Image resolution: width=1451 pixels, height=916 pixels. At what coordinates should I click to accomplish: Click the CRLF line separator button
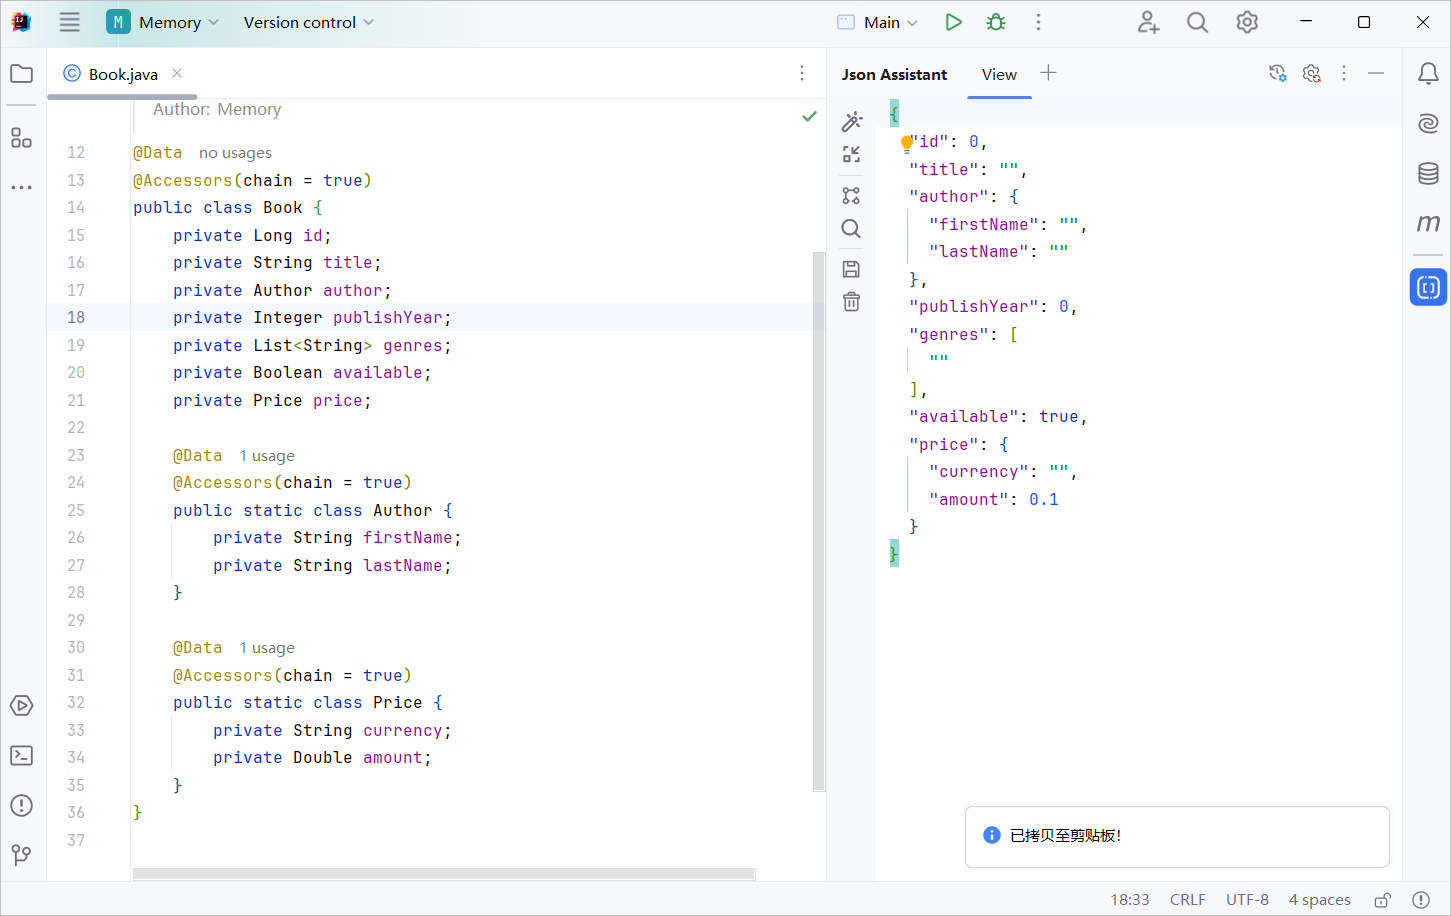1187,899
